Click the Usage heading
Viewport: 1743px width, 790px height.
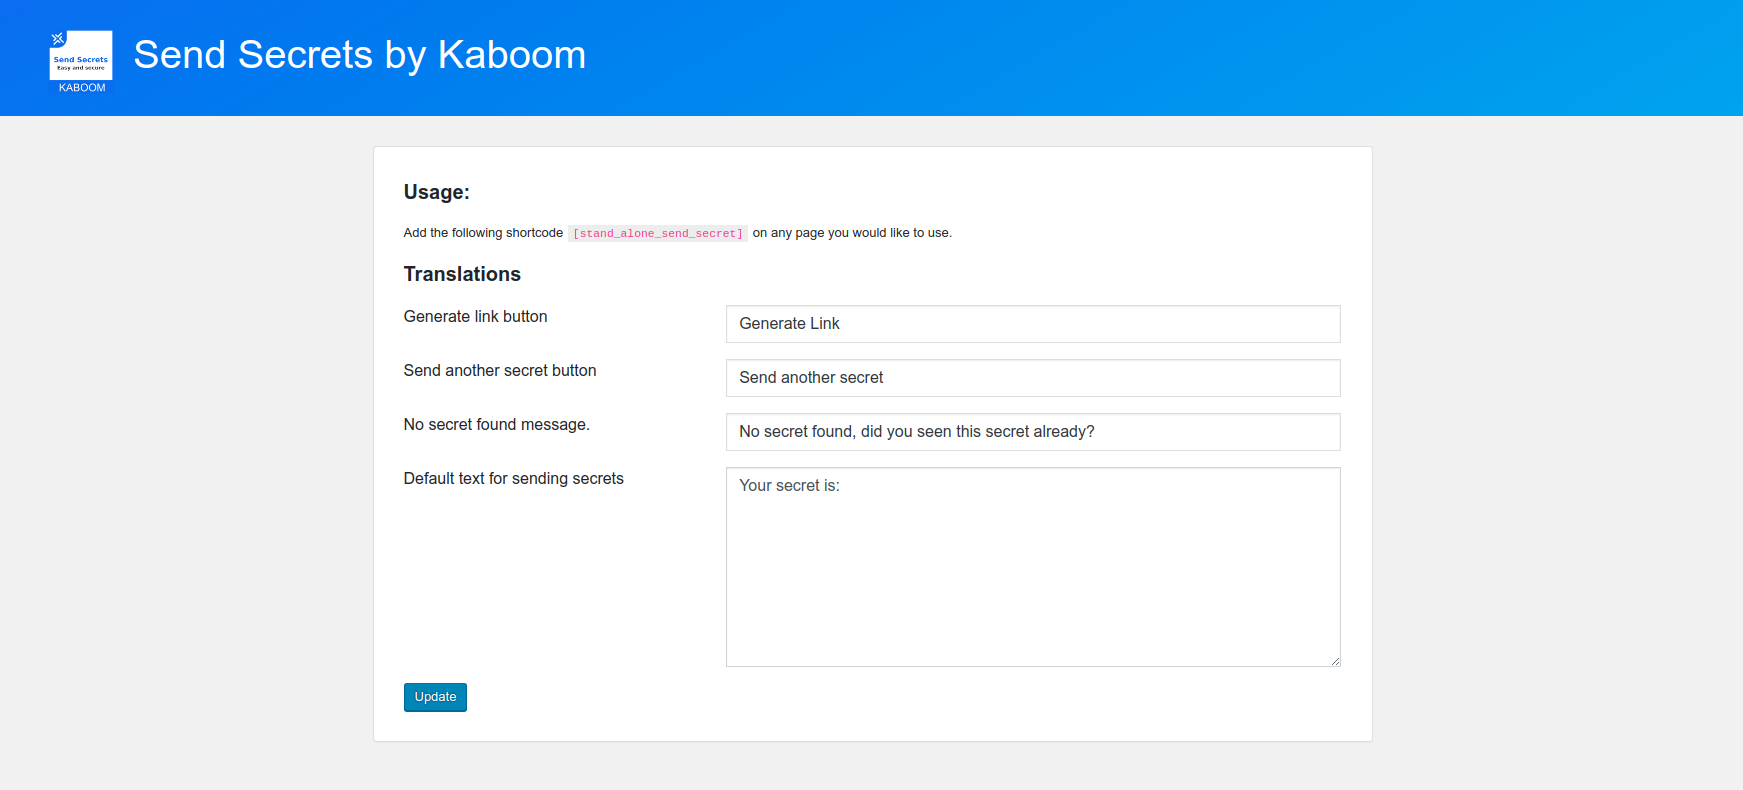tap(437, 192)
